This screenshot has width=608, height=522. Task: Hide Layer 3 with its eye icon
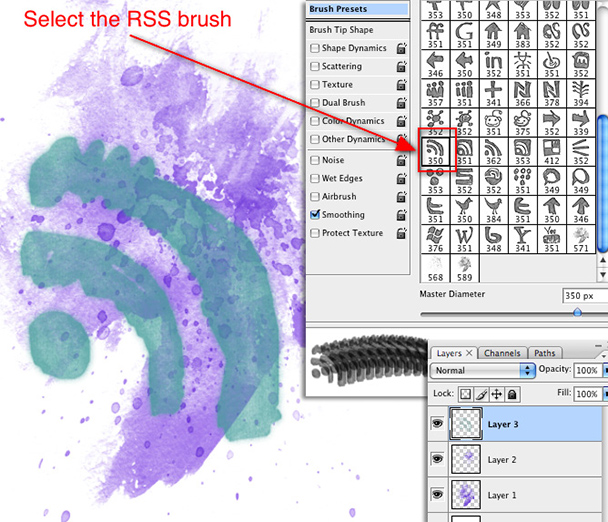[x=437, y=423]
